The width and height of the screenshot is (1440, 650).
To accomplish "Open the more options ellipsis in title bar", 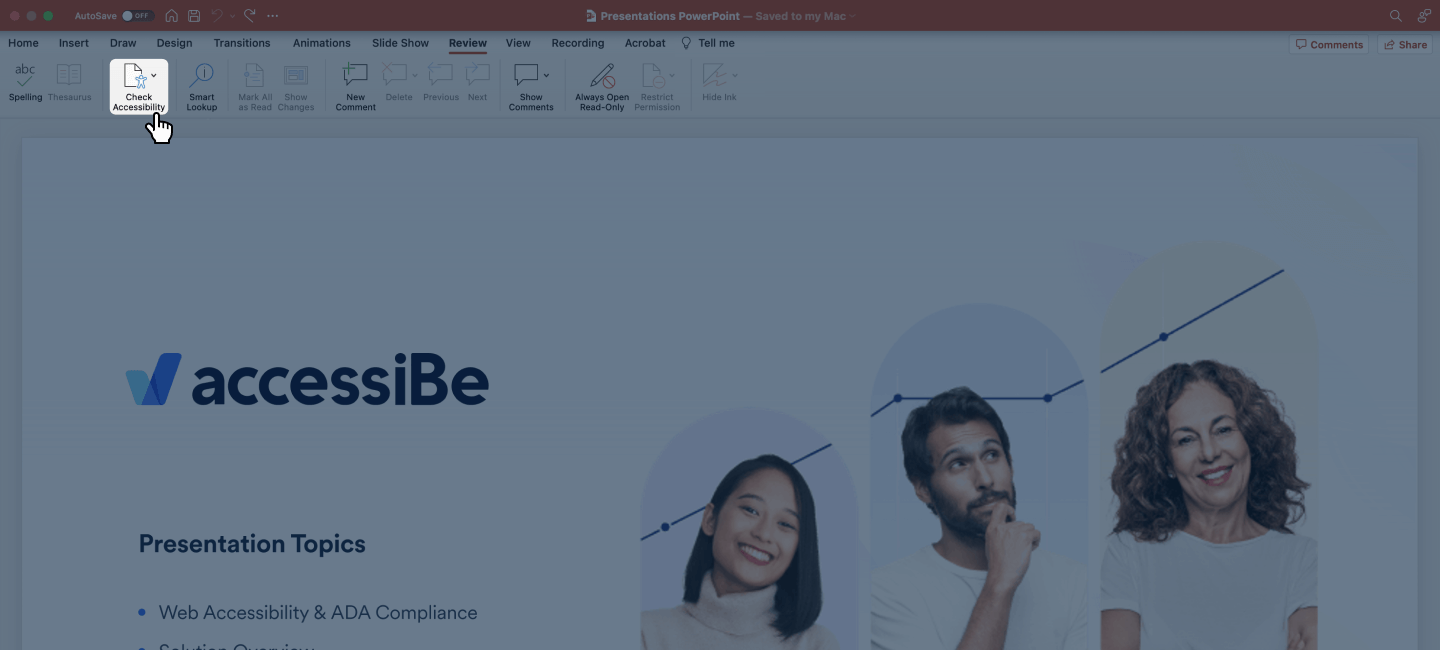I will (273, 16).
